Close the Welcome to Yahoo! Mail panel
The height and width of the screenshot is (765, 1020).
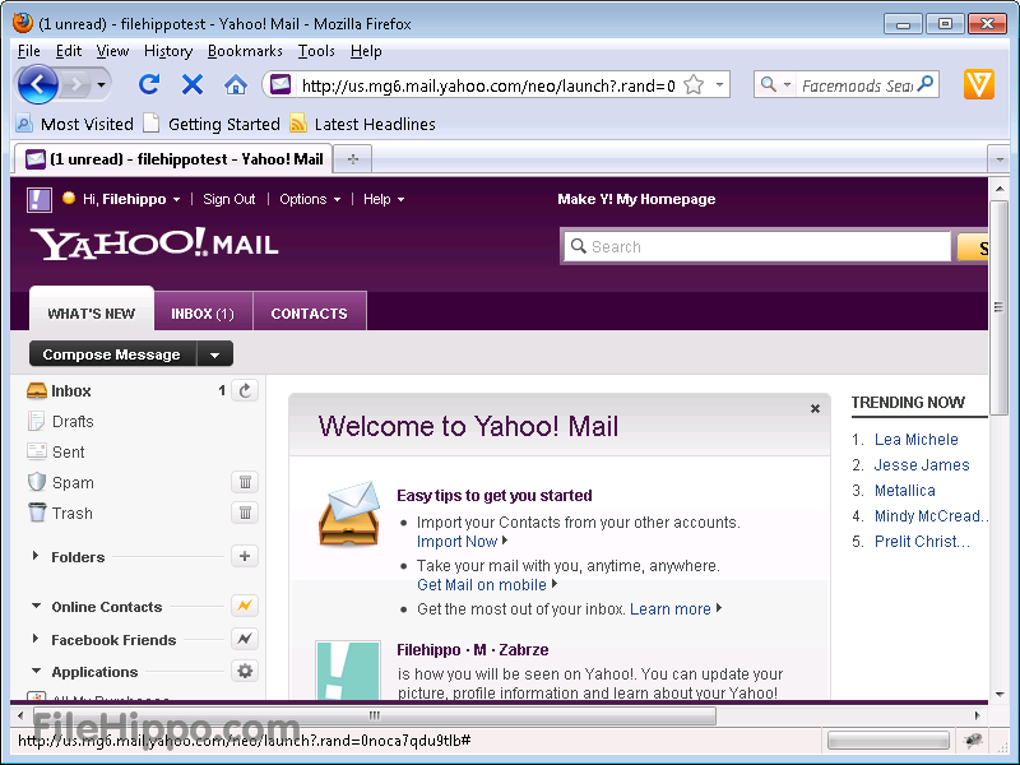815,408
